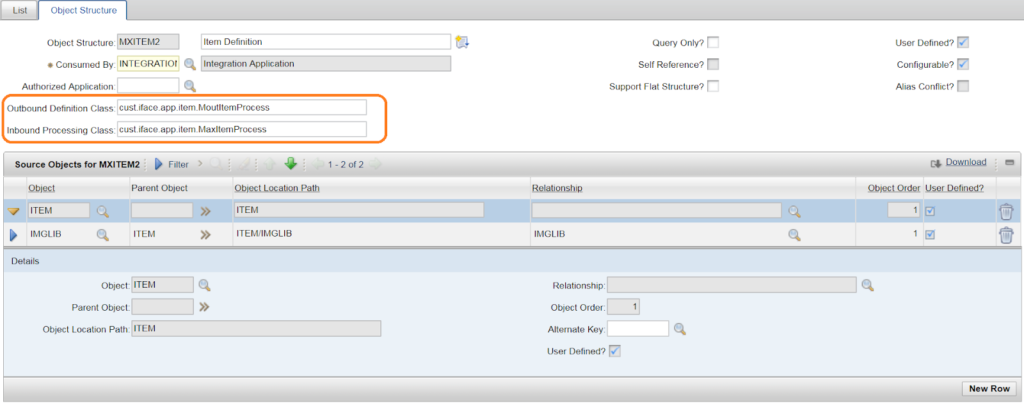
Task: Collapse the ITEM row details triangle
Action: [x=13, y=211]
